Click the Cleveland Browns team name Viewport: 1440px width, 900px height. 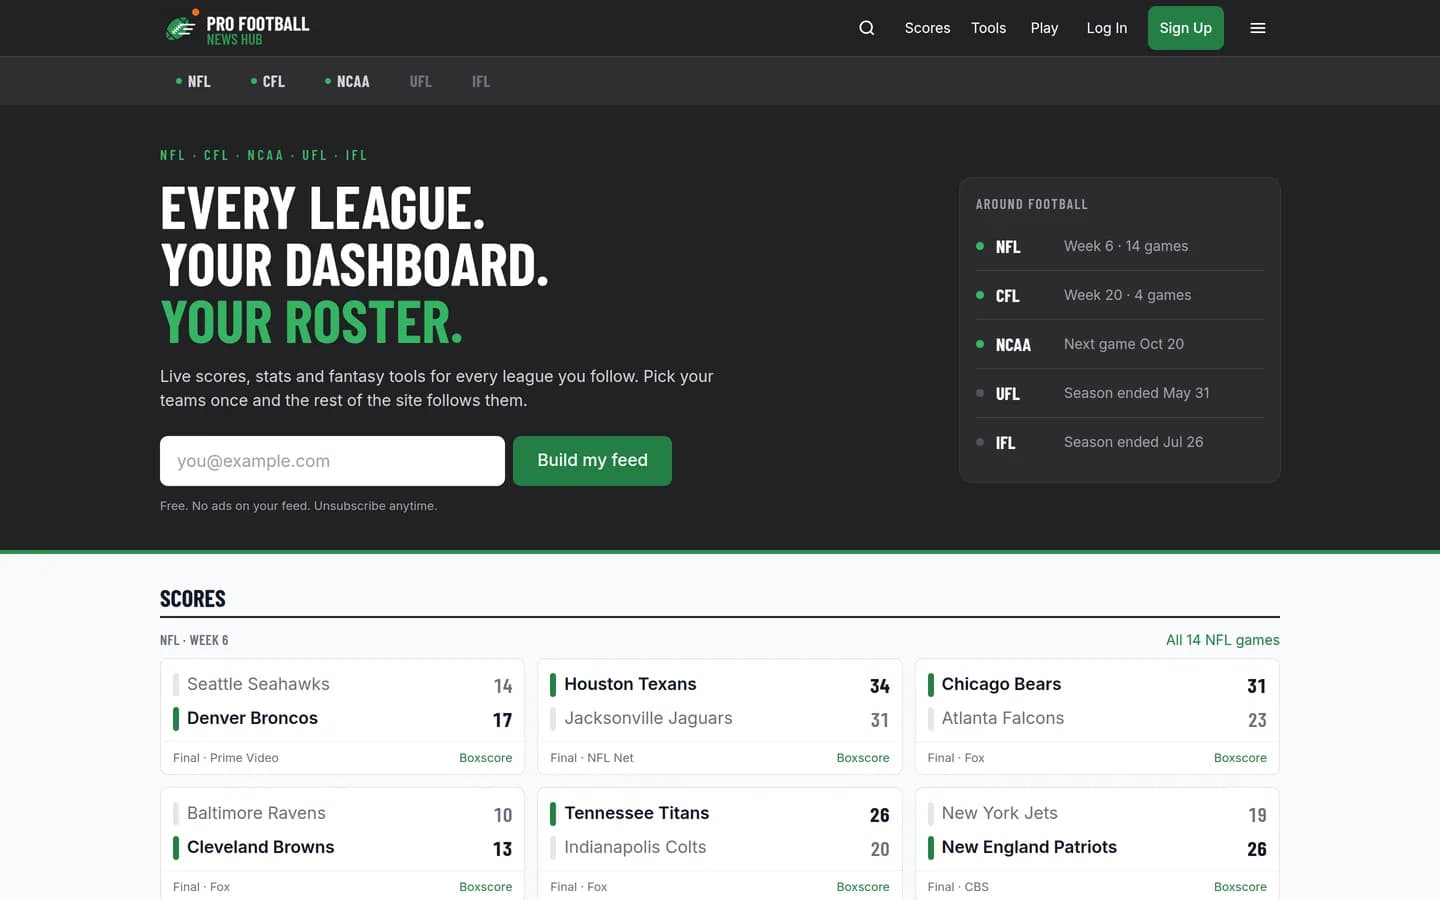260,847
